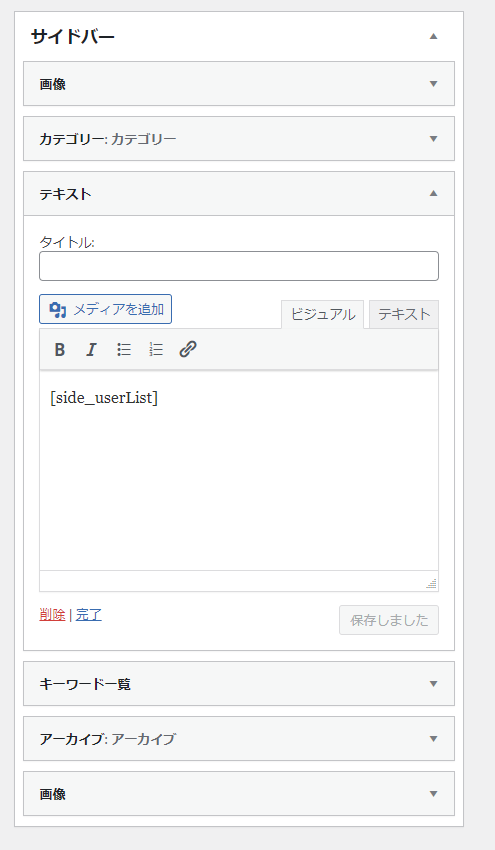Click the 保存しました button
Viewport: 495px width, 850px height.
pyautogui.click(x=389, y=620)
